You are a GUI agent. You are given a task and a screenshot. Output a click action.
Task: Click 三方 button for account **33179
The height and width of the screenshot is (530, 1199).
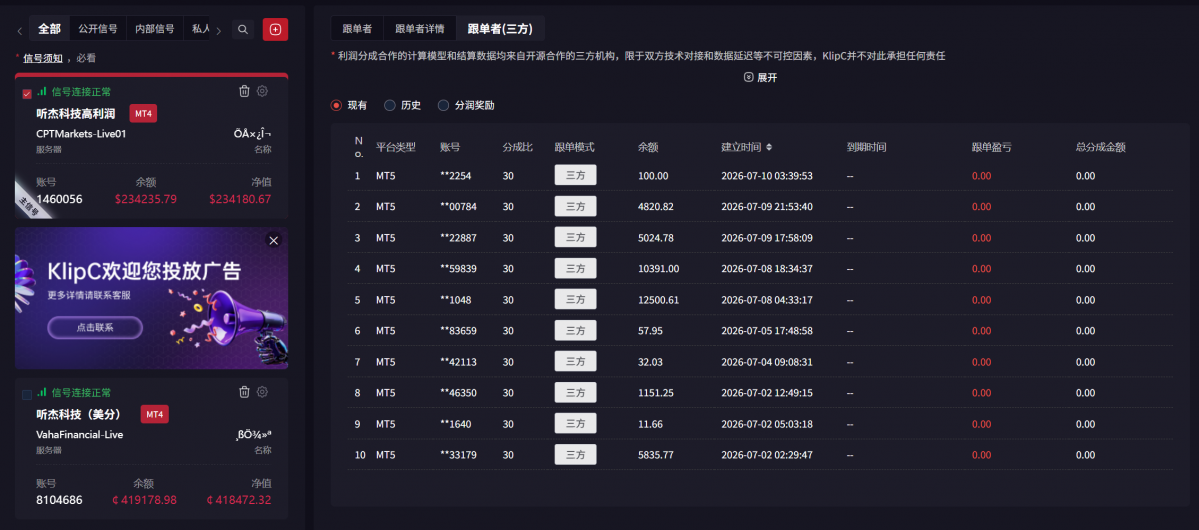[575, 454]
